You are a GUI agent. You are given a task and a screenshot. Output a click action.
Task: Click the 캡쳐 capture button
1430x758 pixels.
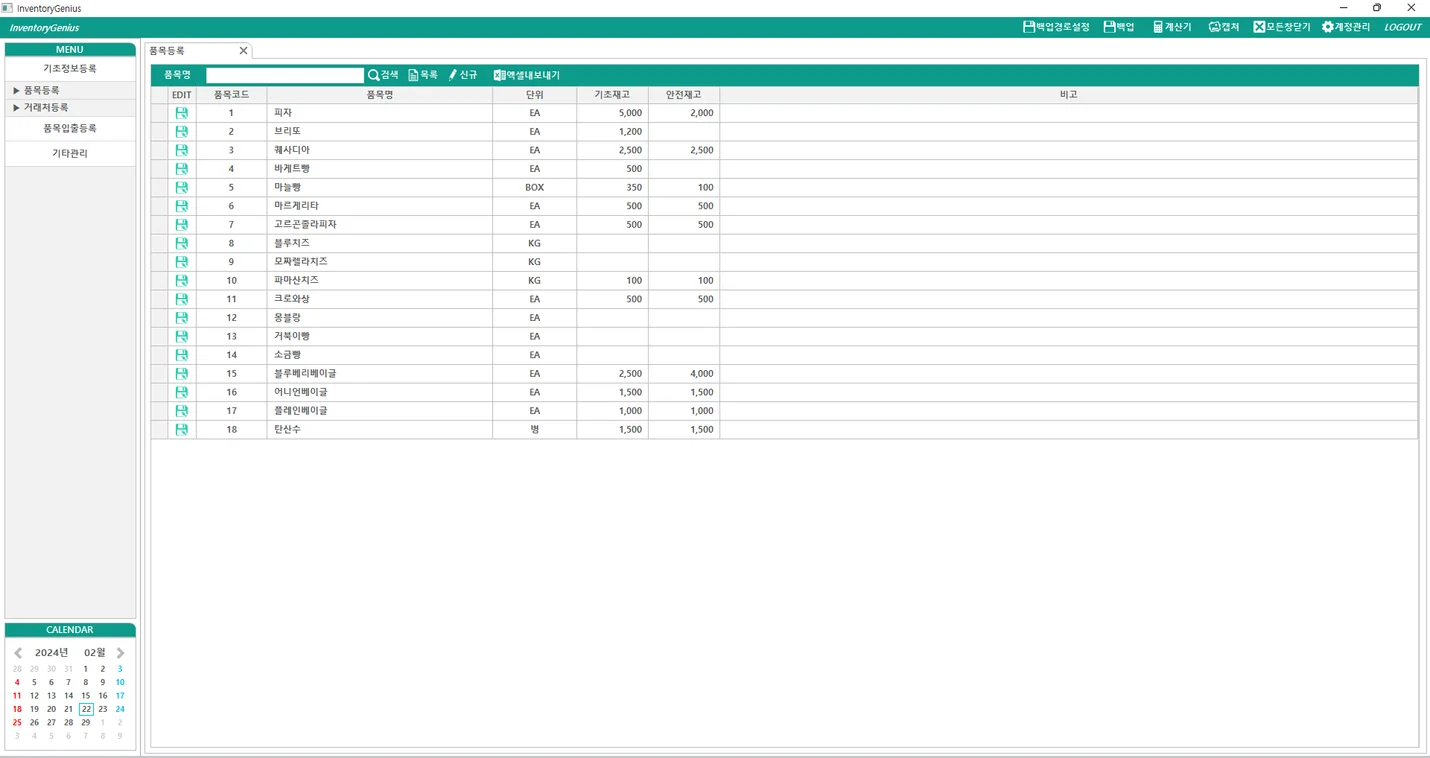pos(1224,27)
